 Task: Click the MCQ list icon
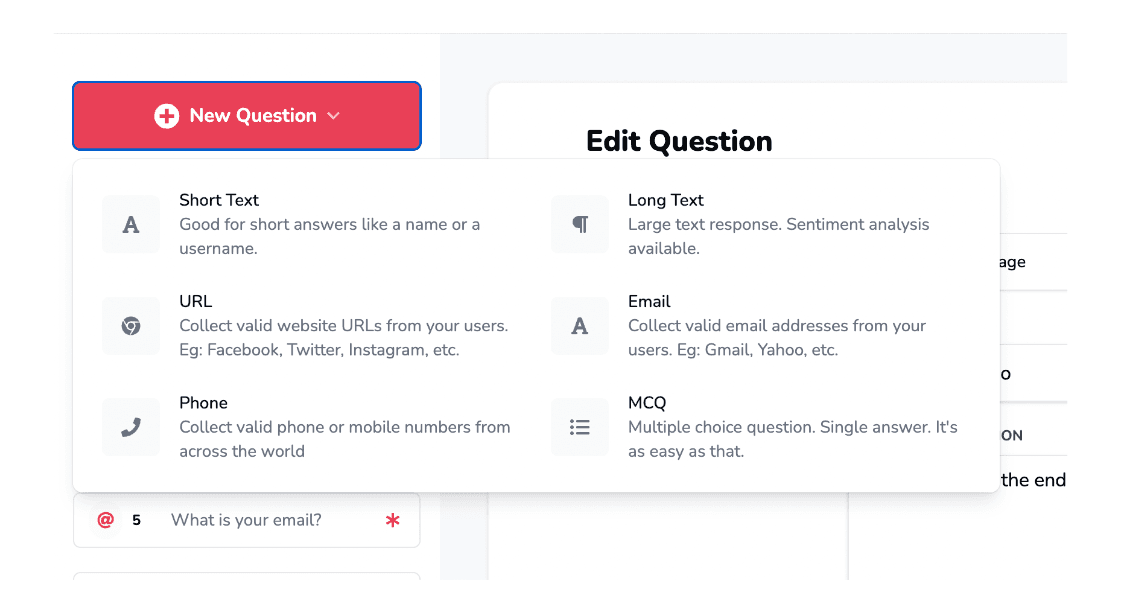pyautogui.click(x=580, y=428)
